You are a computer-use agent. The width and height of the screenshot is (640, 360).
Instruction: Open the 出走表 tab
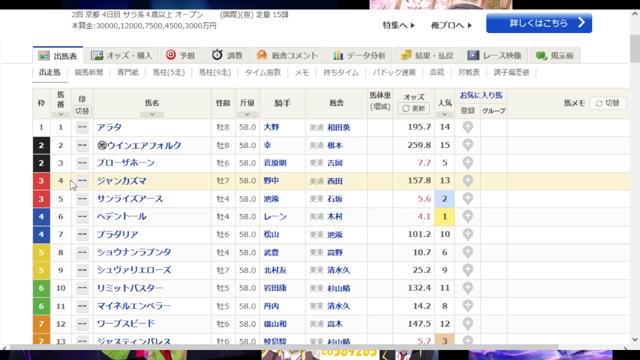click(58, 55)
